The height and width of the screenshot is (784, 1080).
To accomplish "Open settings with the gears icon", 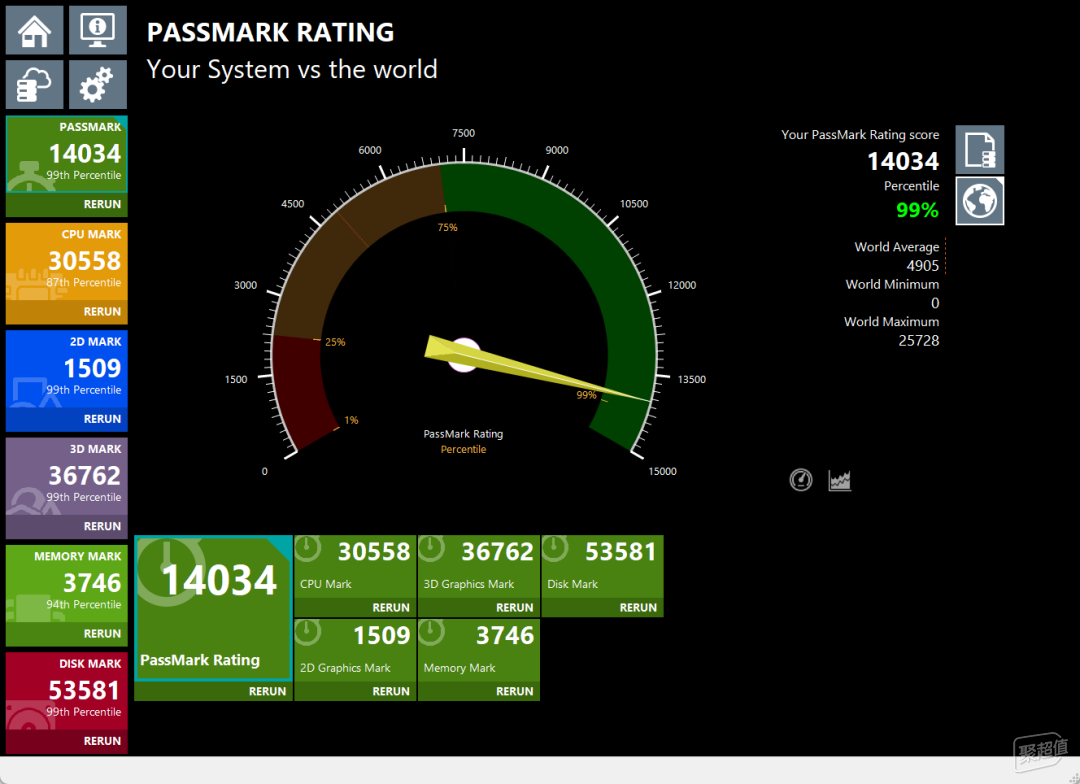I will [98, 85].
